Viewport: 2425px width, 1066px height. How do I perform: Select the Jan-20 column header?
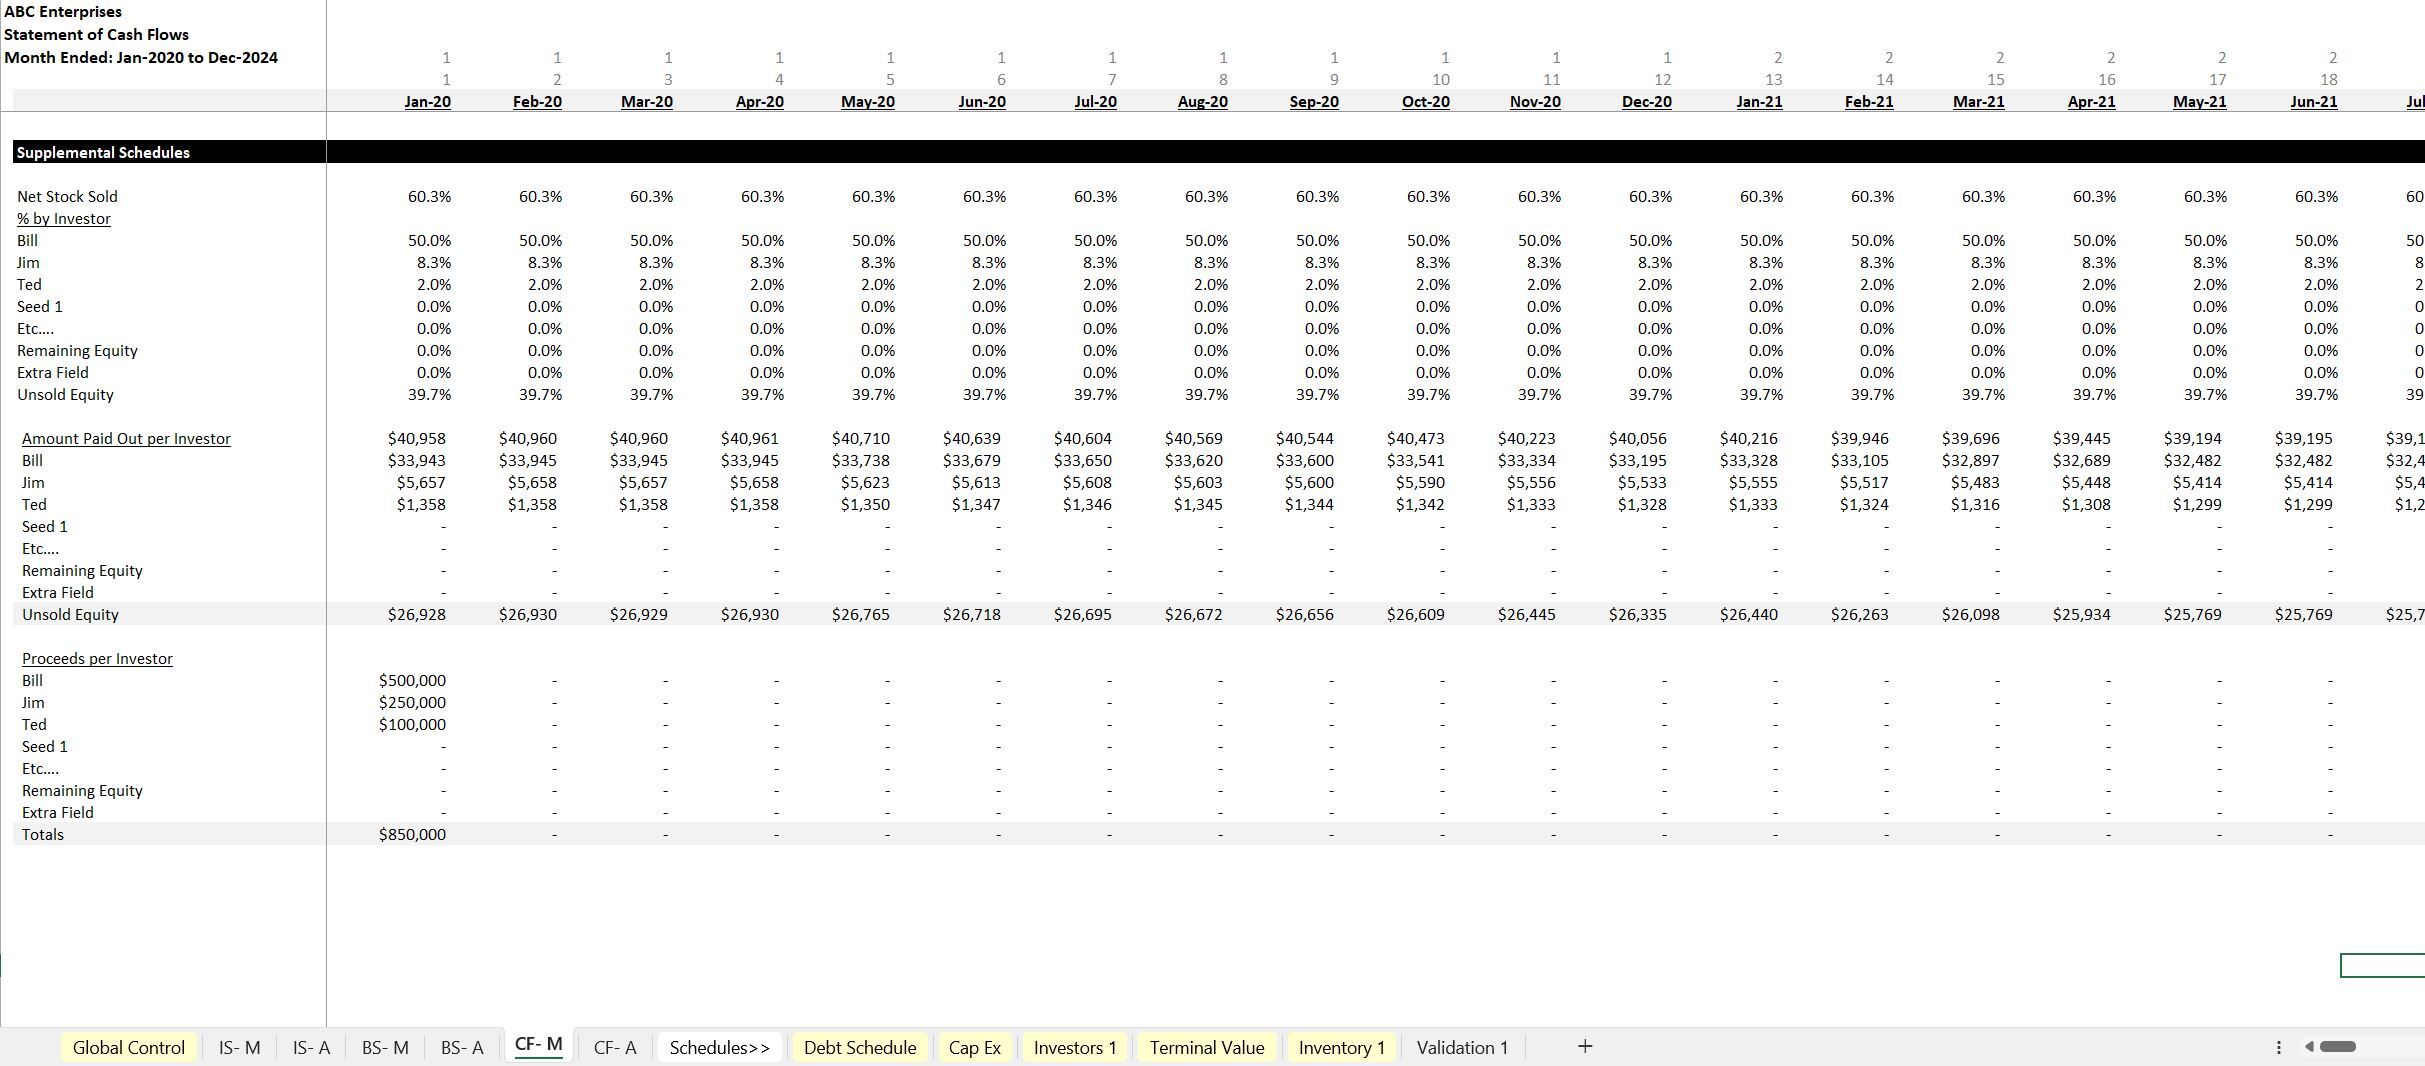427,102
